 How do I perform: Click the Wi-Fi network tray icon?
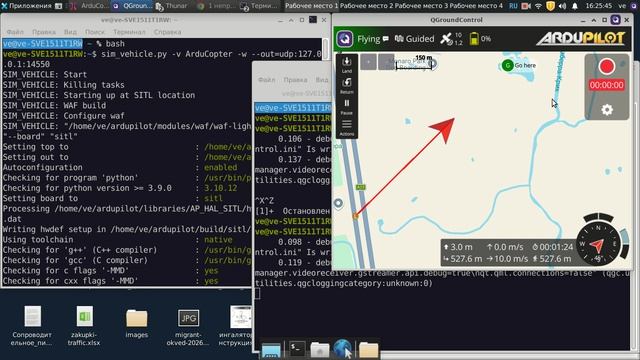click(x=538, y=6)
